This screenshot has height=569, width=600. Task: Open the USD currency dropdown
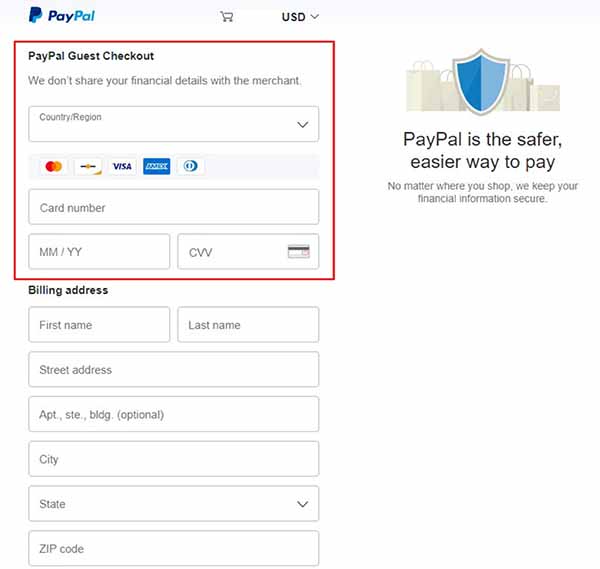click(x=300, y=17)
